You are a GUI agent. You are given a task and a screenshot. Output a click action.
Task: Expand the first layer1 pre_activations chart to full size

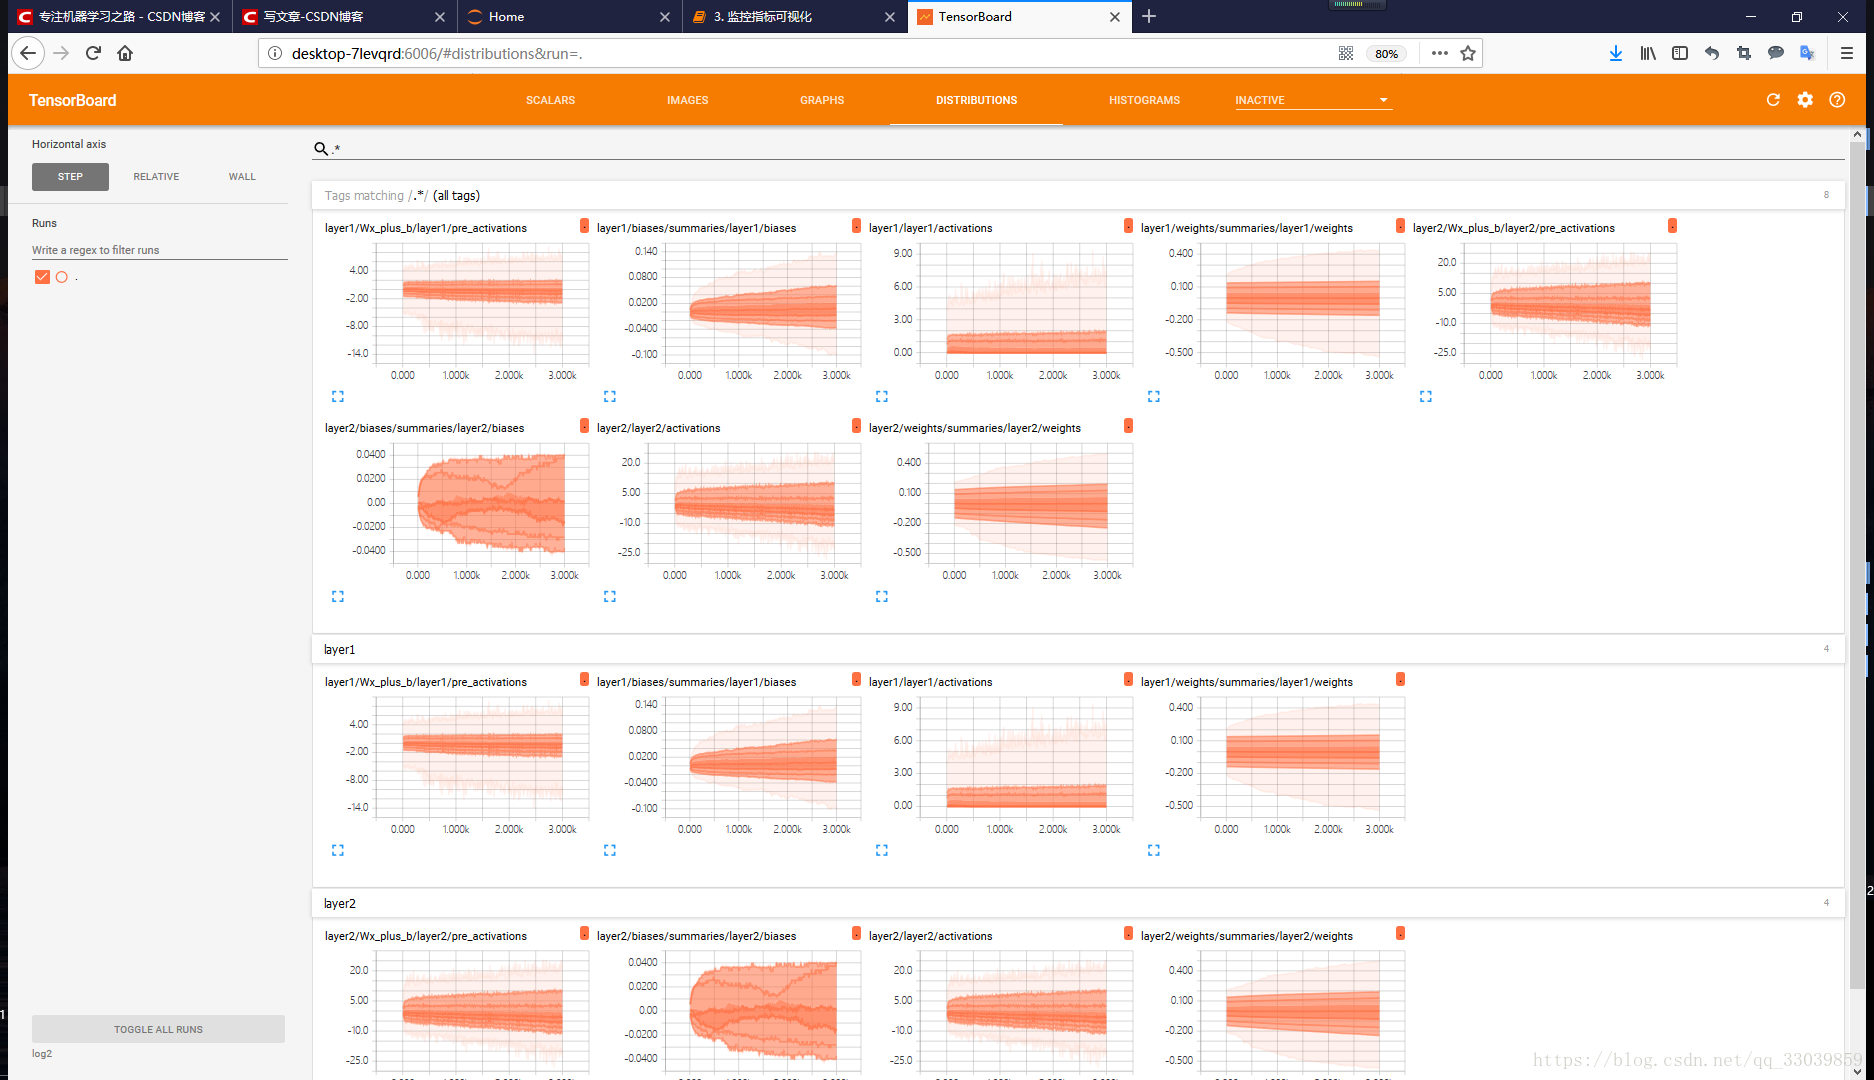click(338, 397)
